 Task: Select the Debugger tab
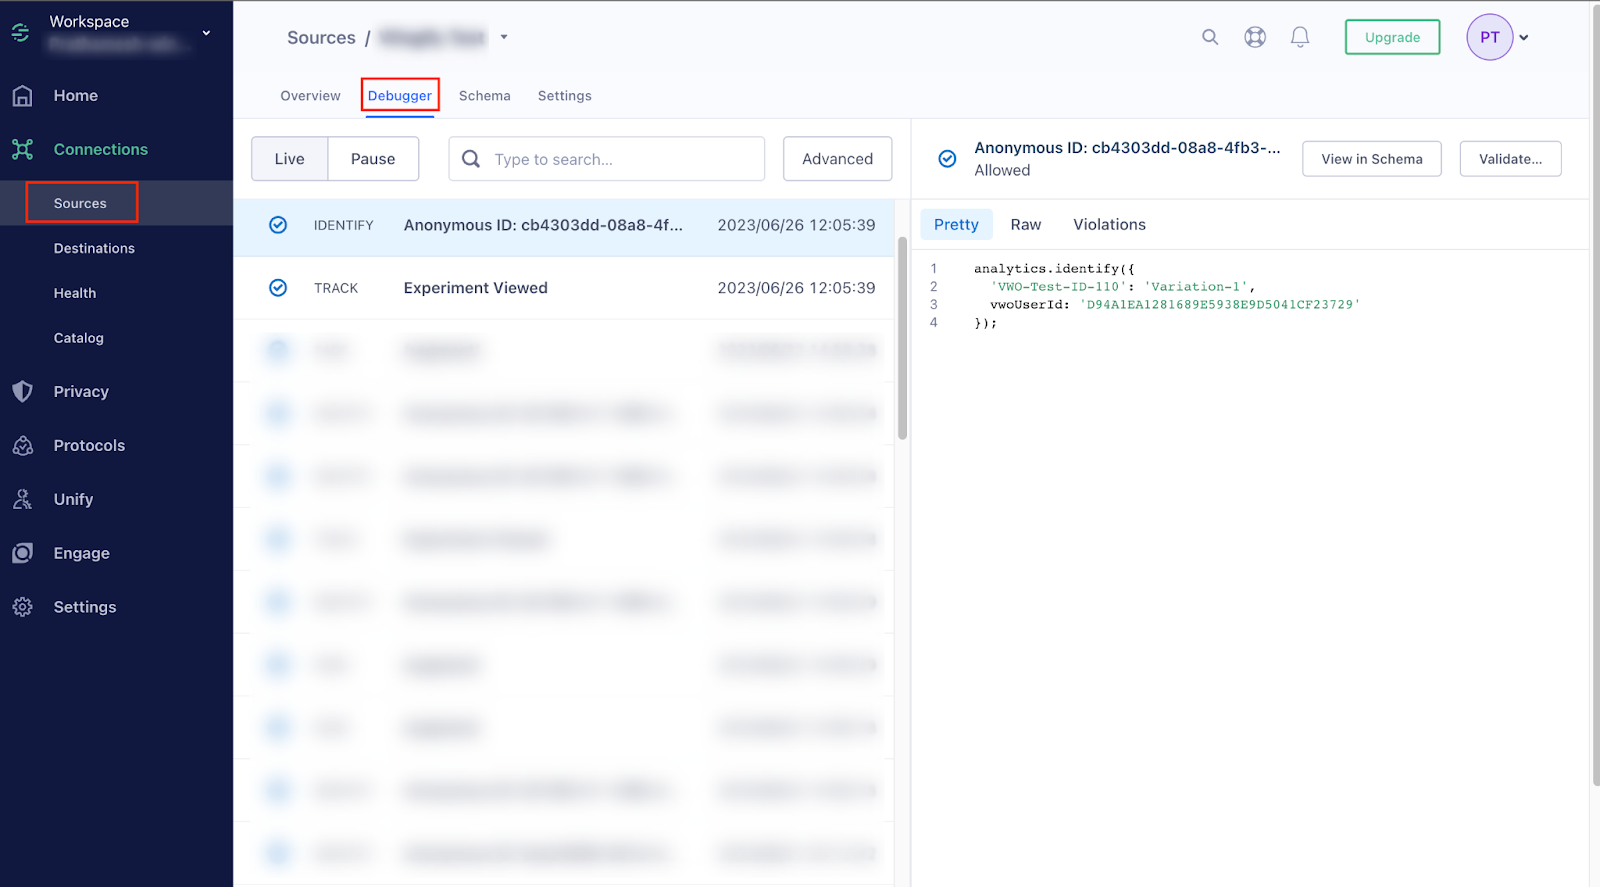[400, 96]
